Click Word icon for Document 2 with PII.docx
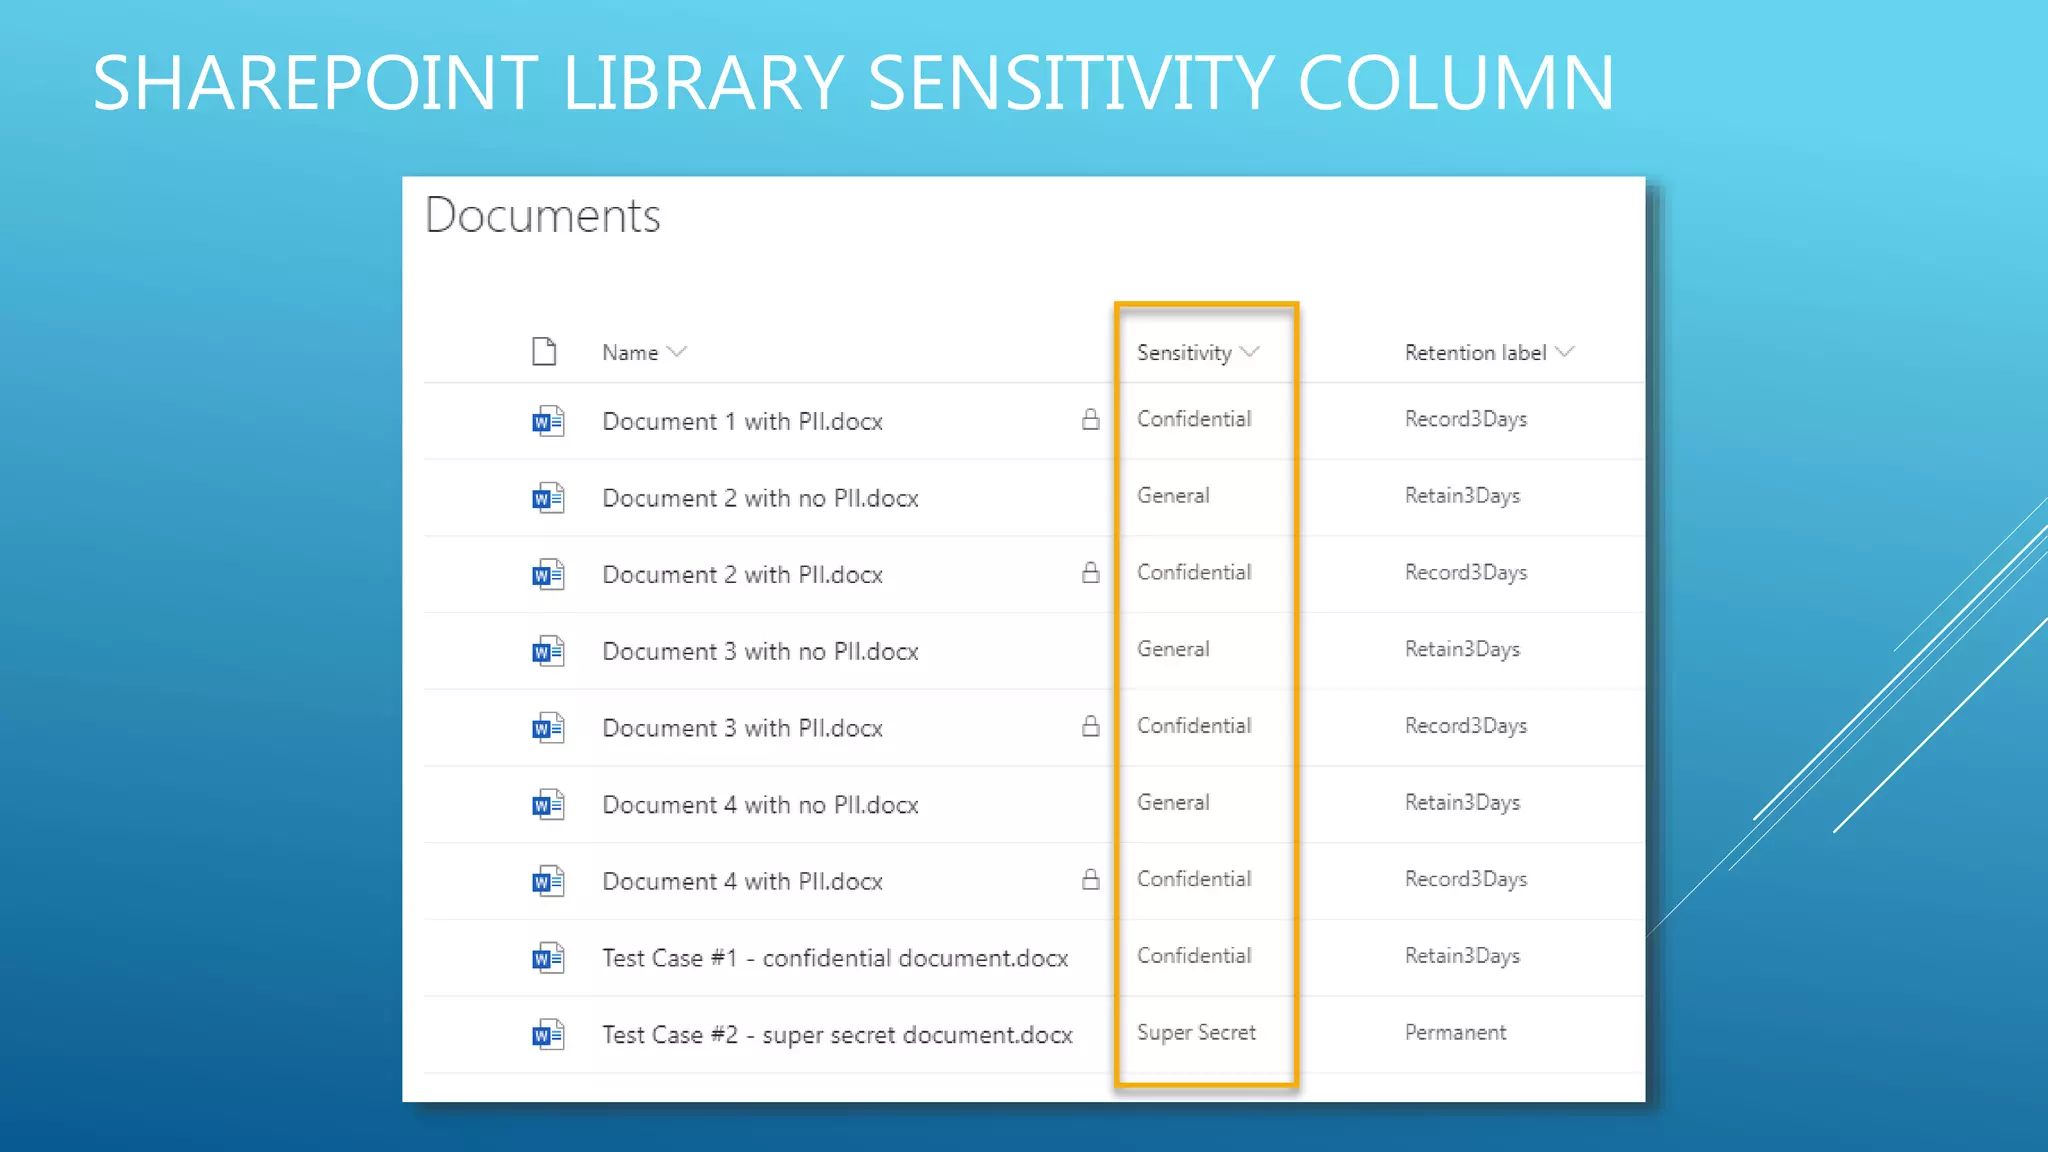Image resolution: width=2048 pixels, height=1152 pixels. pos(548,575)
